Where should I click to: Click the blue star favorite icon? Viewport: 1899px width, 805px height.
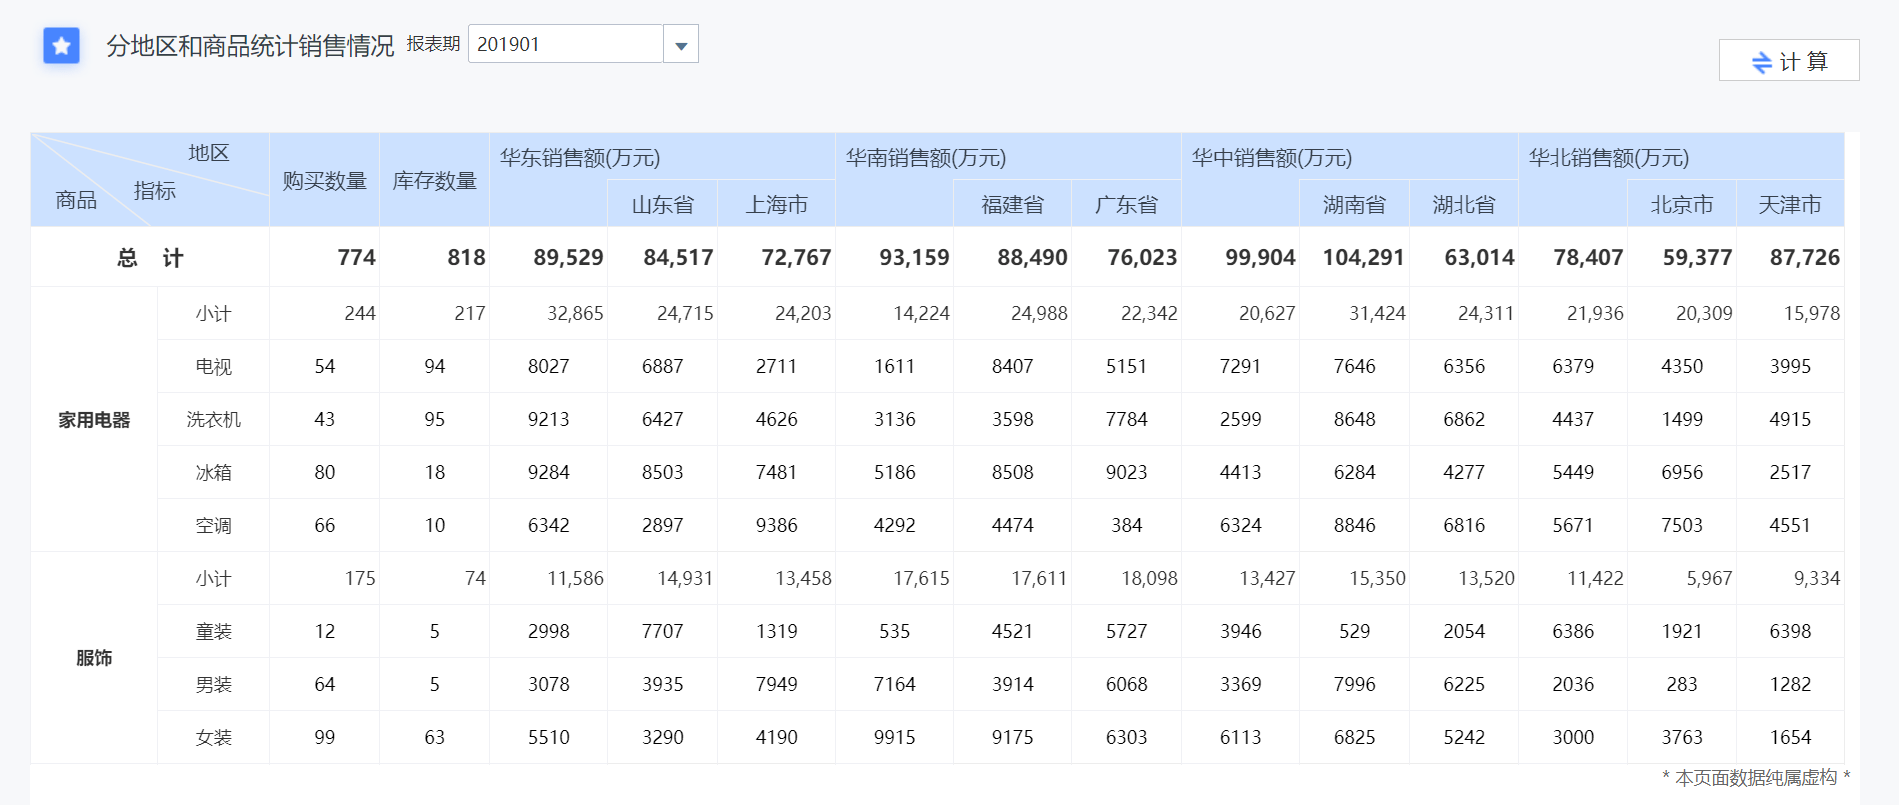[61, 45]
